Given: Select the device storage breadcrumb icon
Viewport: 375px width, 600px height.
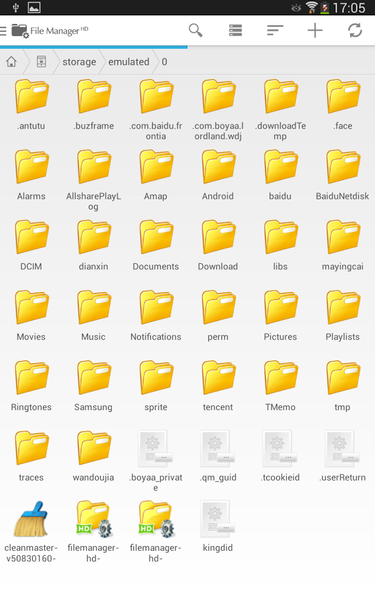Looking at the screenshot, I should tap(41, 61).
